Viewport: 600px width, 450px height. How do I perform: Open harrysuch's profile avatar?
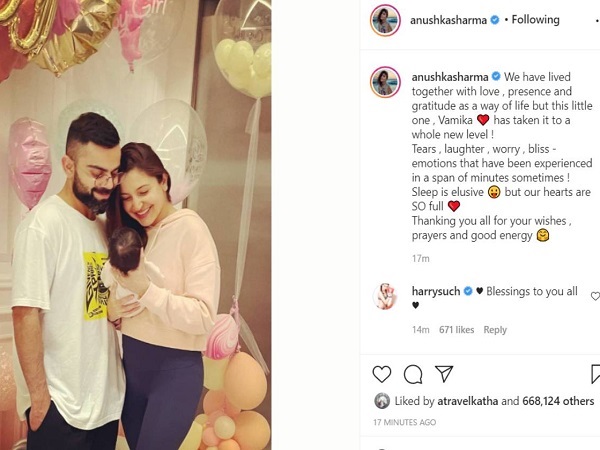tap(385, 296)
